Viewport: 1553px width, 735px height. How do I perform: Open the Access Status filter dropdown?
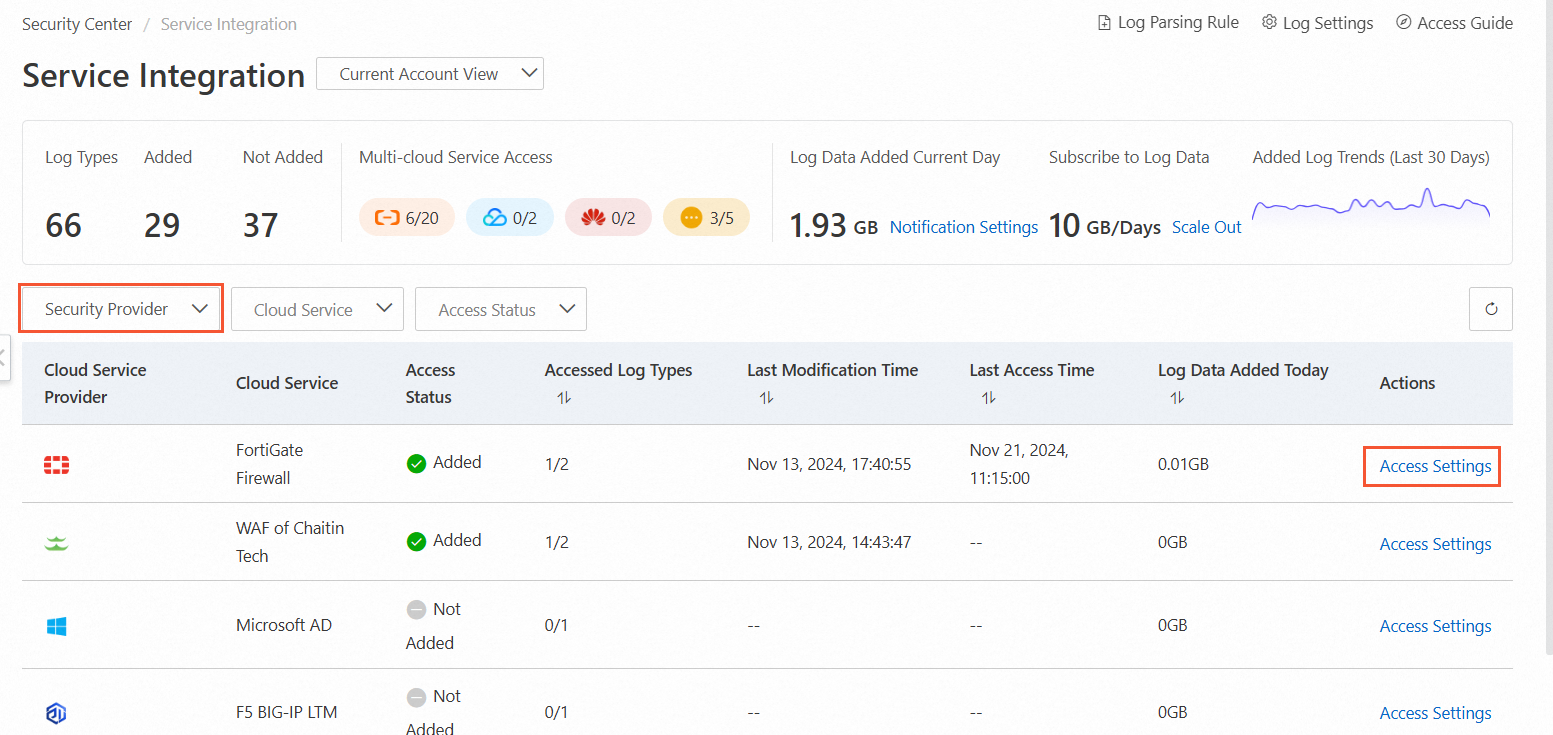point(500,309)
